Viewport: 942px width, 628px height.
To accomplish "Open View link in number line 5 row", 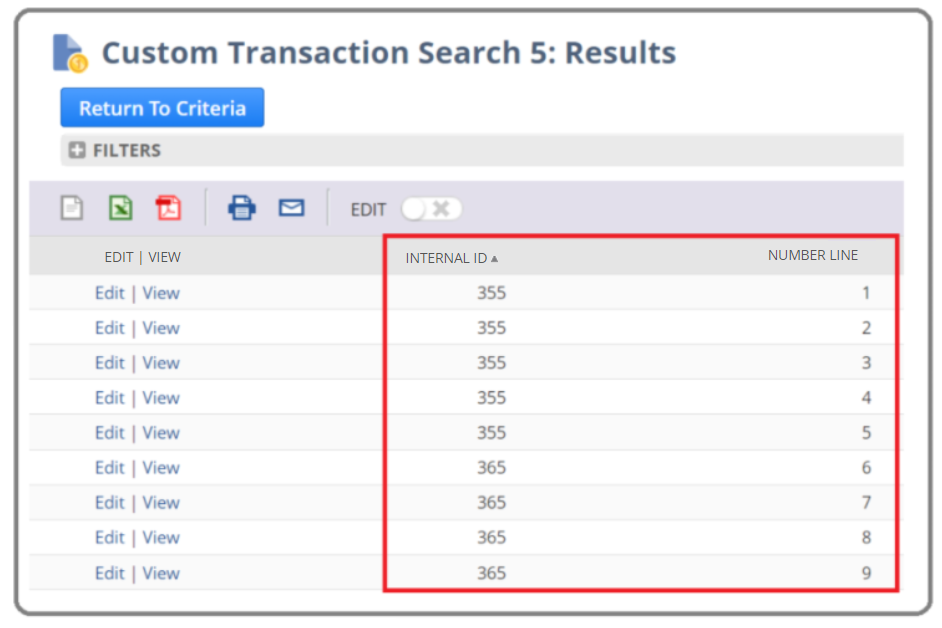I will point(161,432).
